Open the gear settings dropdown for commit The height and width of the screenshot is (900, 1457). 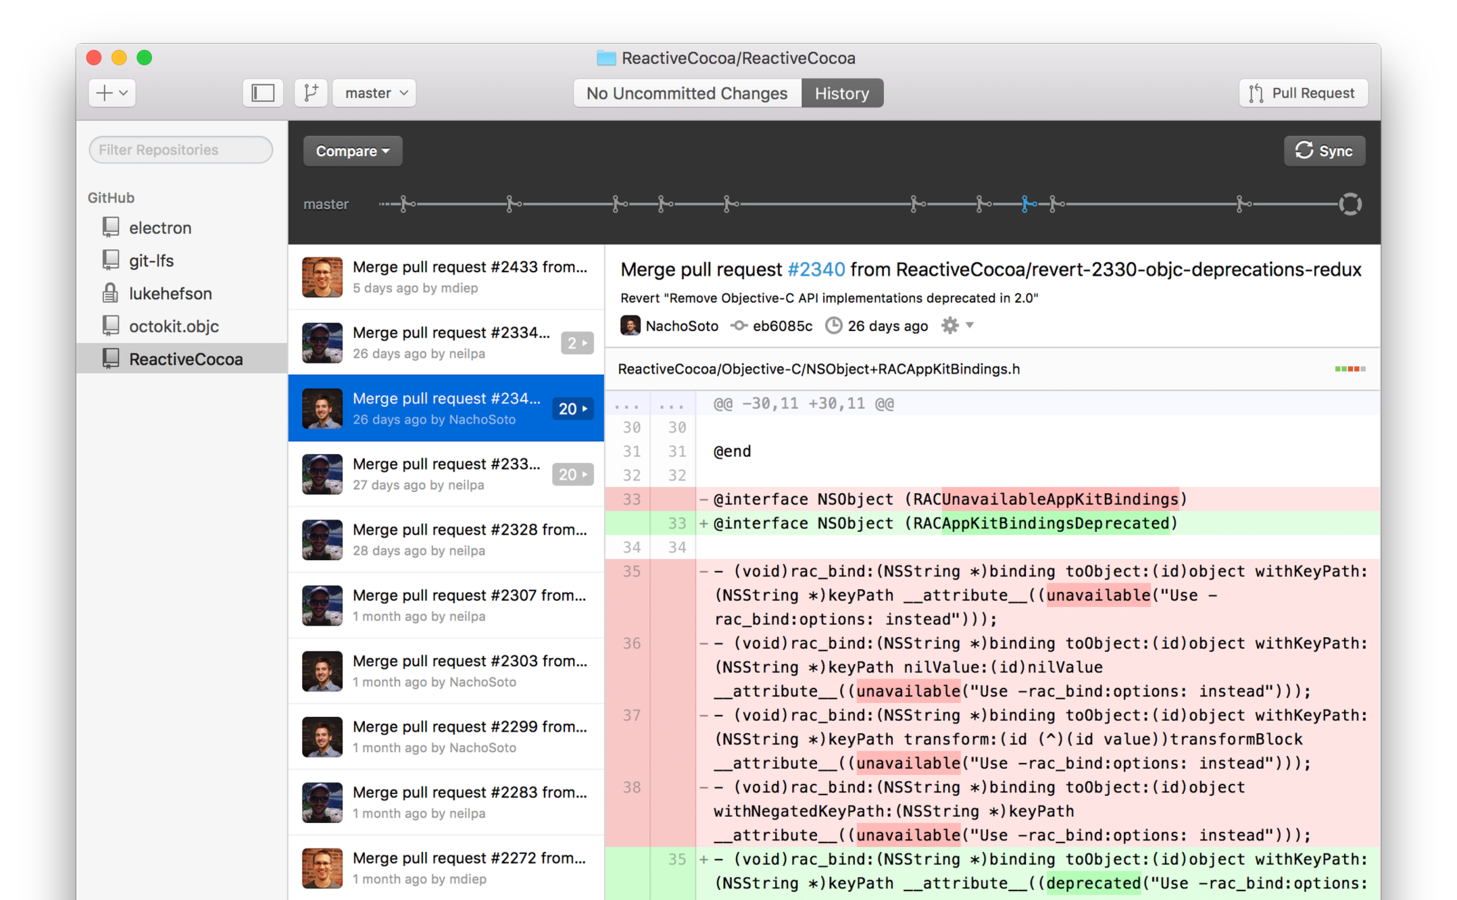coord(957,326)
